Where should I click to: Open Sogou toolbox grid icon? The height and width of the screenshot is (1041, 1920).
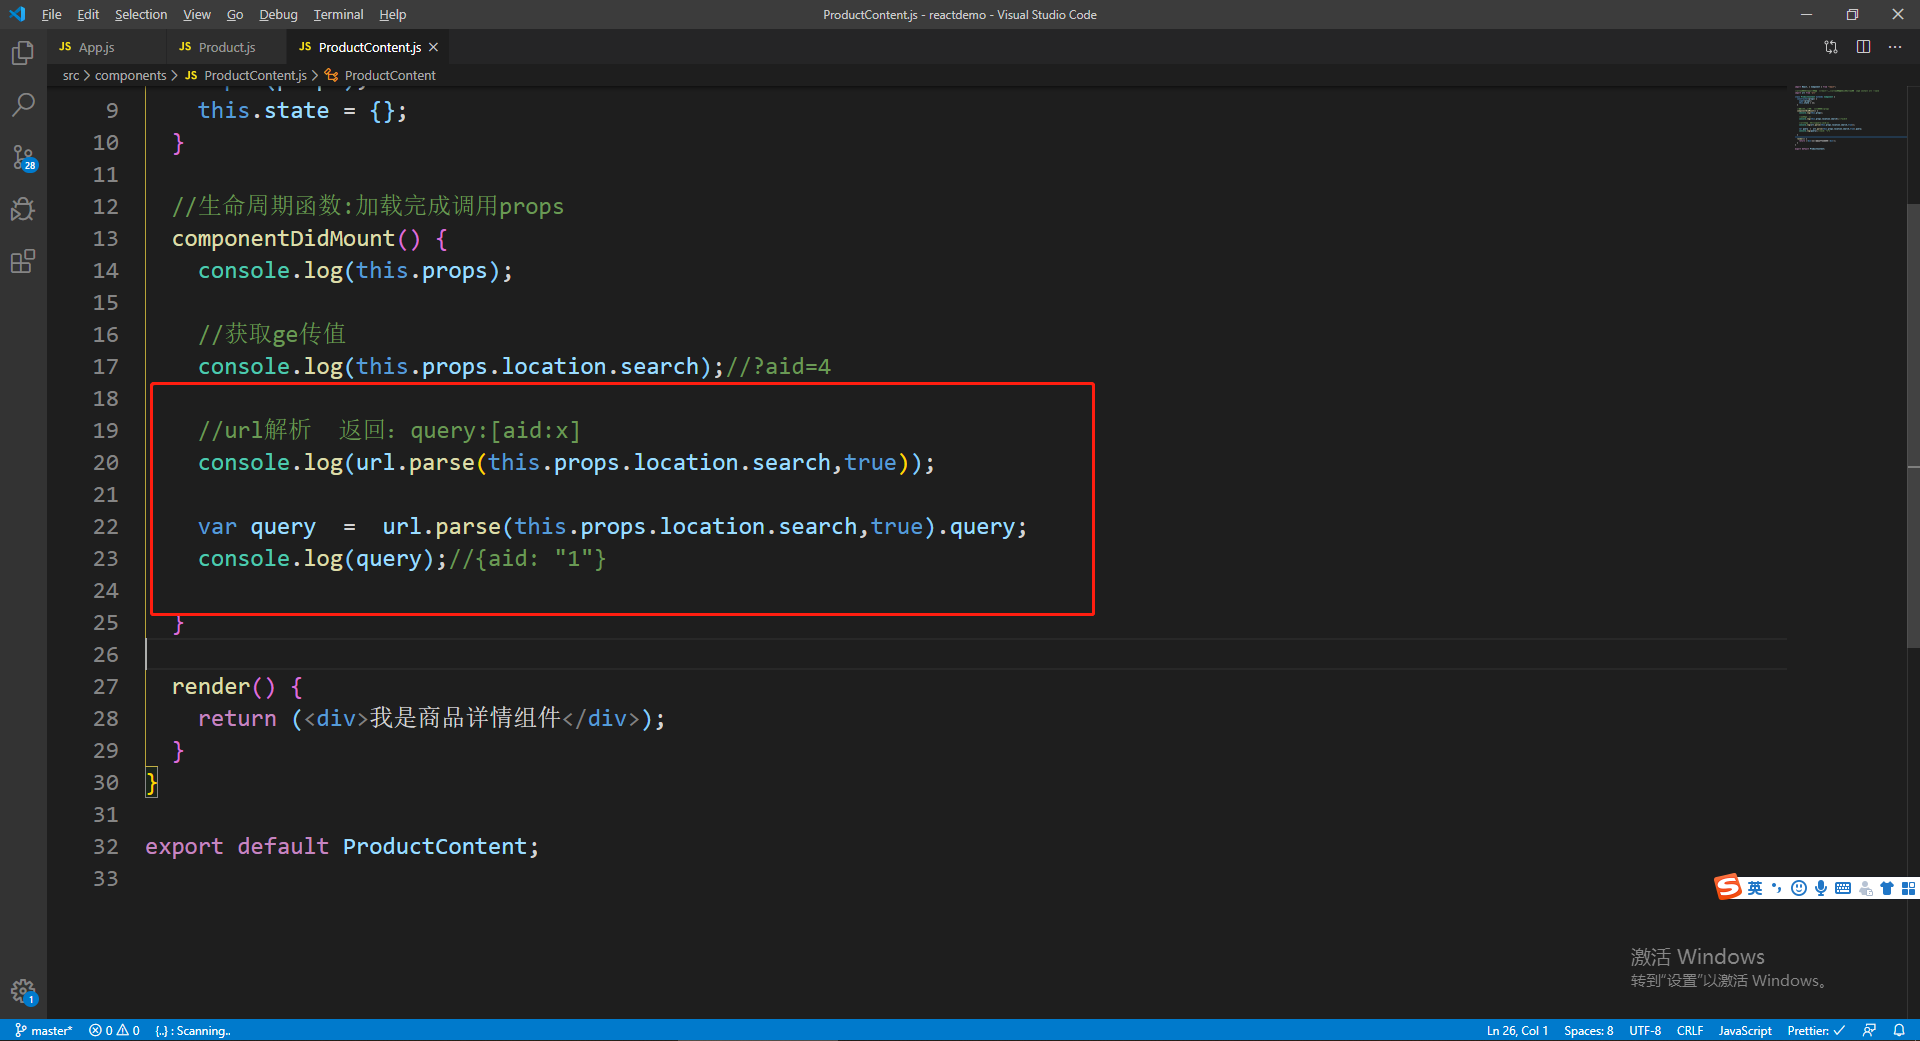click(x=1908, y=888)
